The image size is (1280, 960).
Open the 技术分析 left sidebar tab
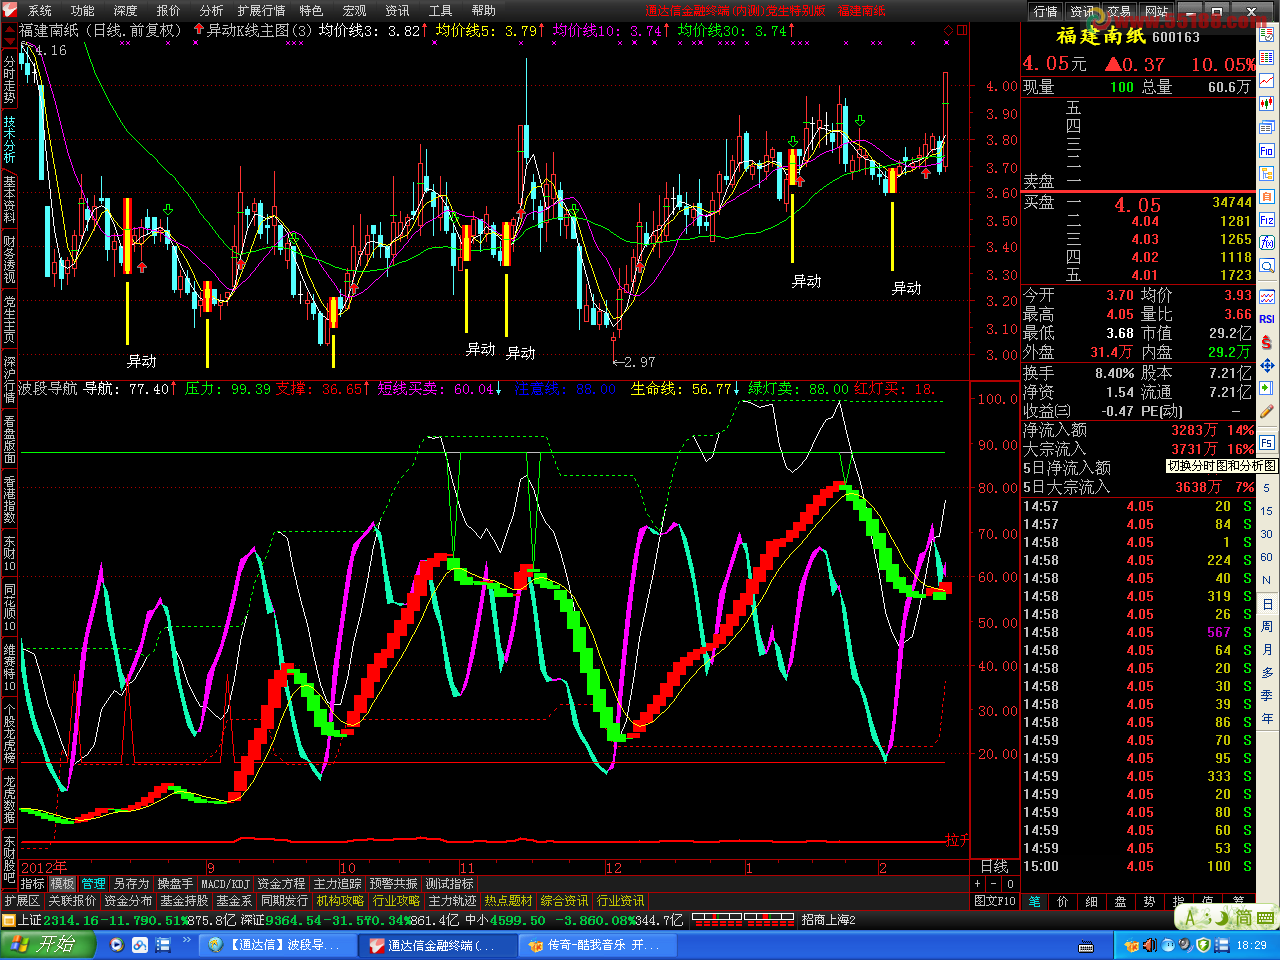coord(9,139)
